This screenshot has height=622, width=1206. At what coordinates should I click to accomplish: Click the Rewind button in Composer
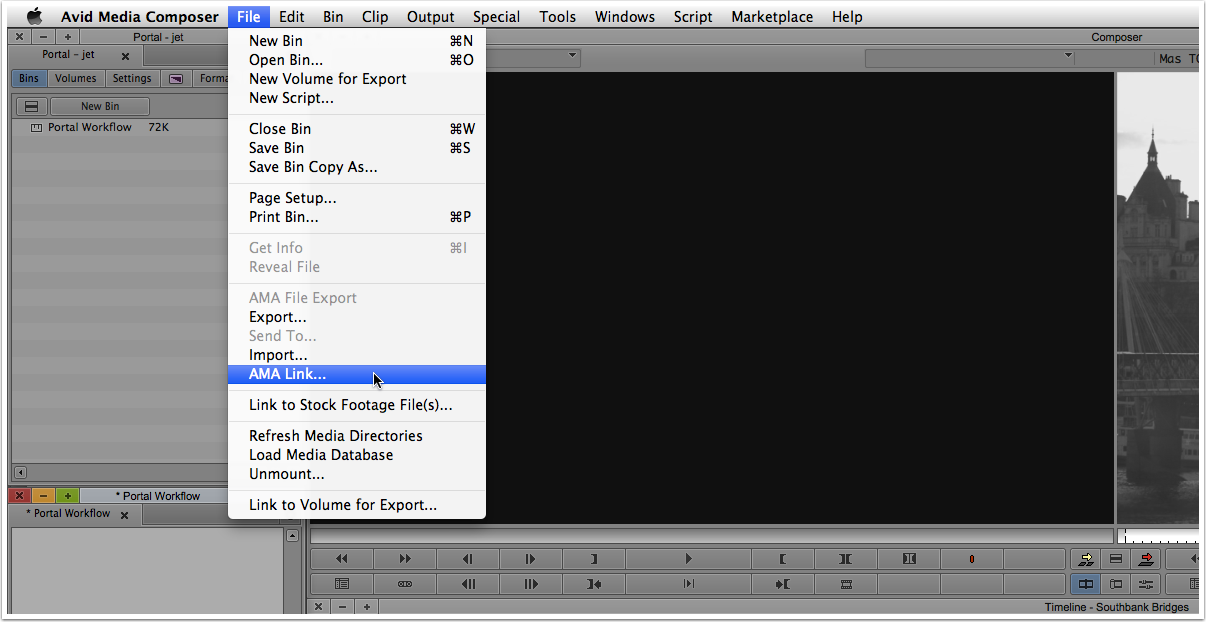pyautogui.click(x=342, y=559)
